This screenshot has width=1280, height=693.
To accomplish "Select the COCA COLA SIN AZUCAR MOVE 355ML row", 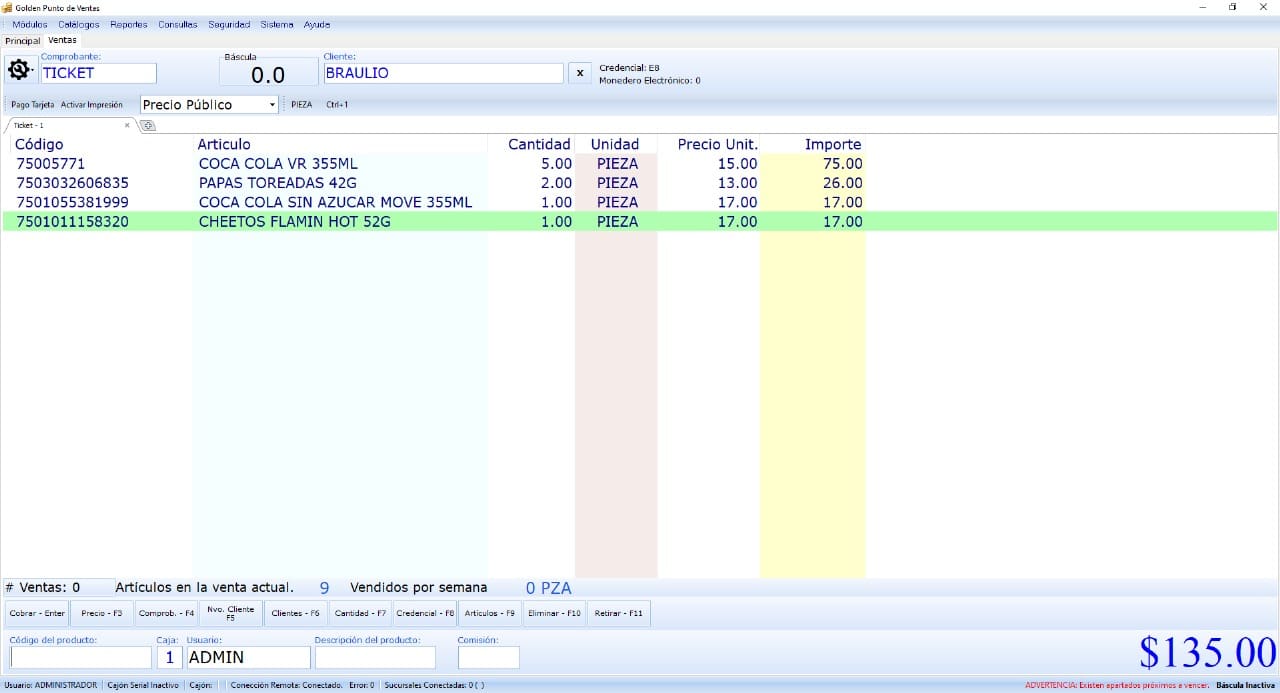I will coord(640,202).
